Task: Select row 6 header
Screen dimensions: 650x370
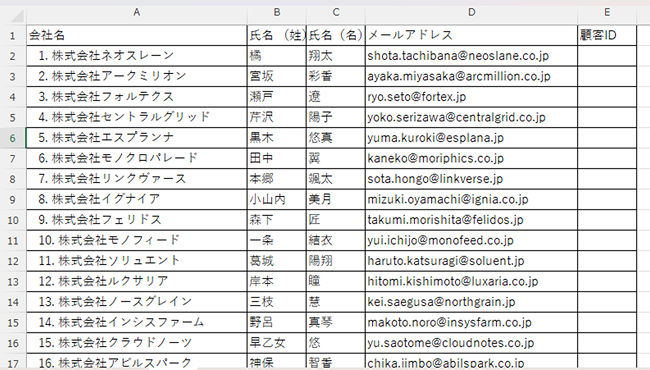Action: pyautogui.click(x=13, y=138)
